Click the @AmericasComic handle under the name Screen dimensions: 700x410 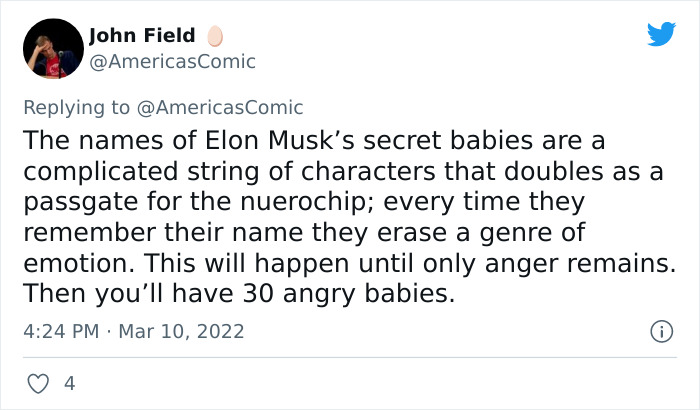point(173,61)
